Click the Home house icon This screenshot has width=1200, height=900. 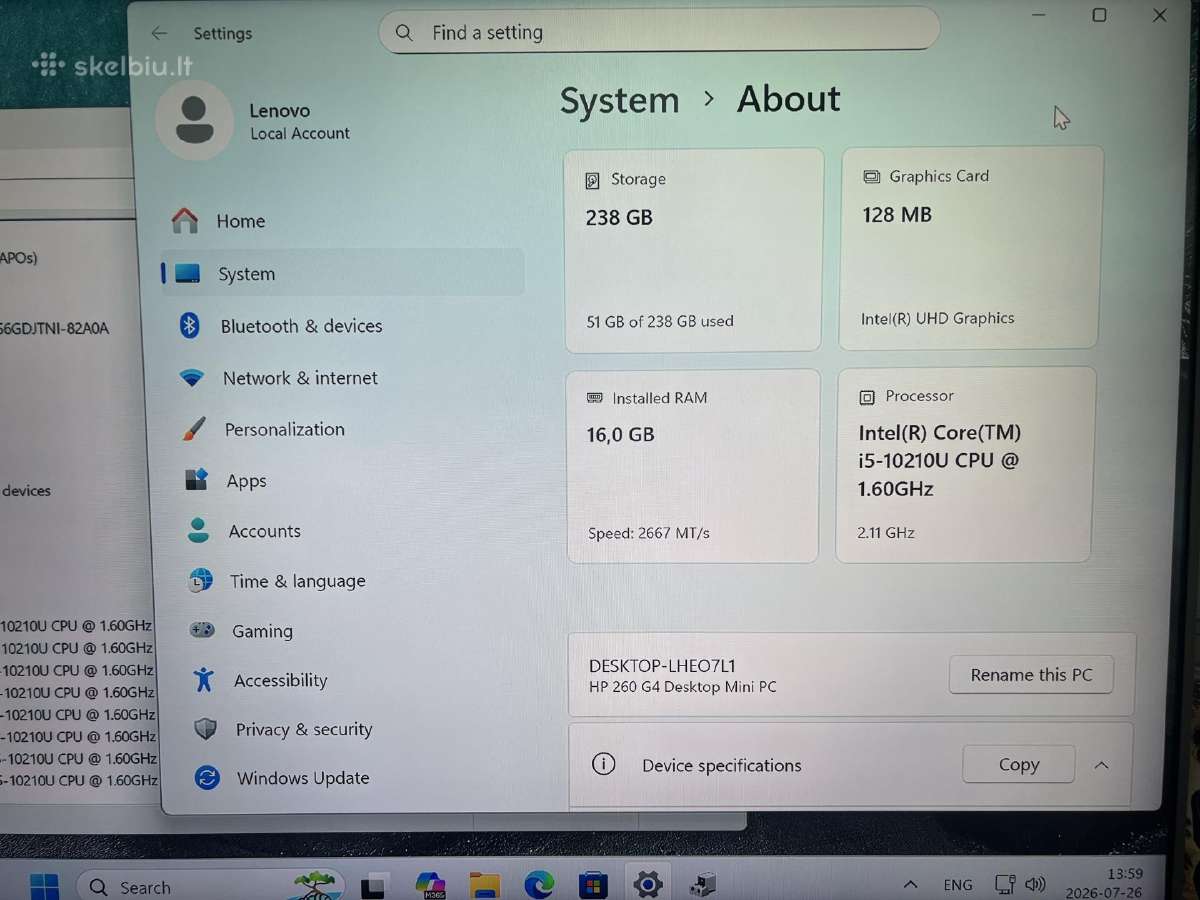tap(184, 221)
